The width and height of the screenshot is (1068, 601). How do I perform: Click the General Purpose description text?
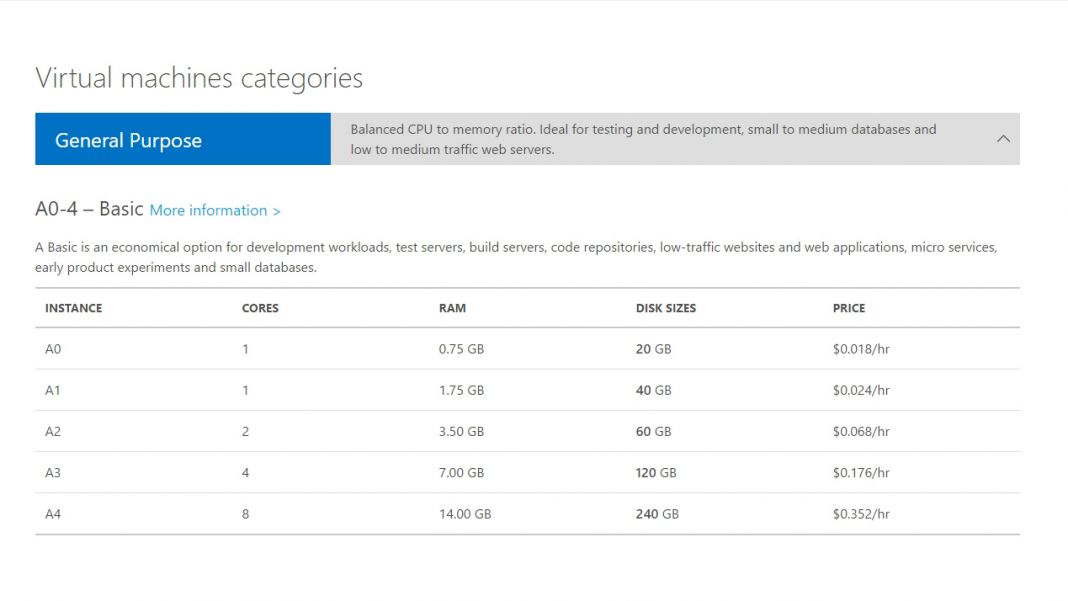pyautogui.click(x=643, y=138)
